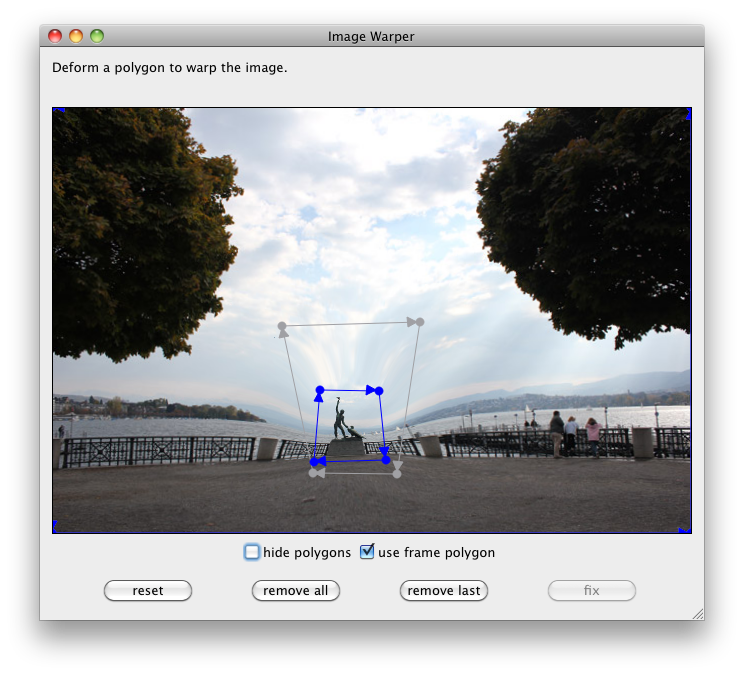Click the grayed-out fix button
This screenshot has height=675, width=744.
[591, 591]
